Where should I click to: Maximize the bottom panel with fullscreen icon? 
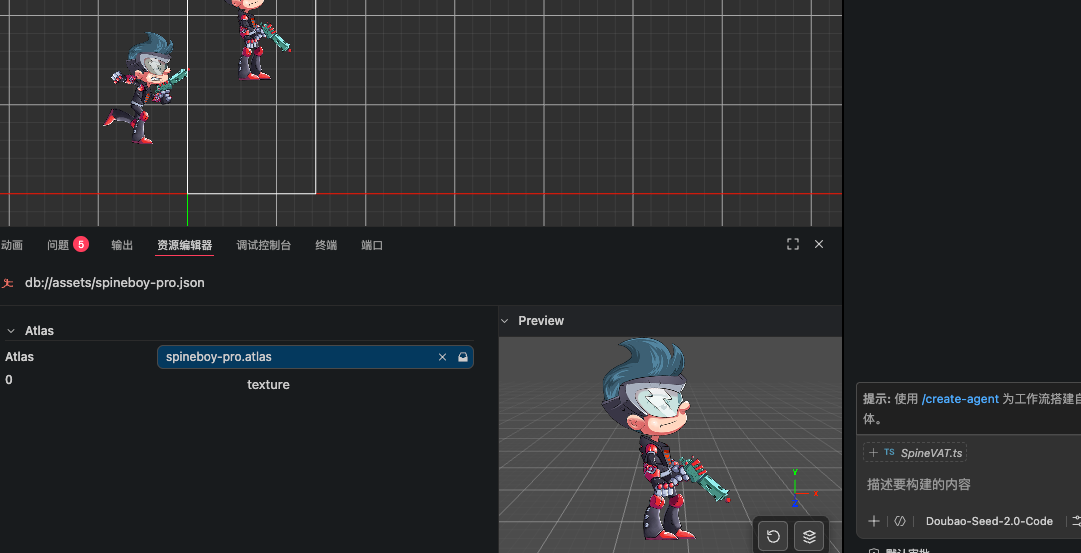[793, 244]
